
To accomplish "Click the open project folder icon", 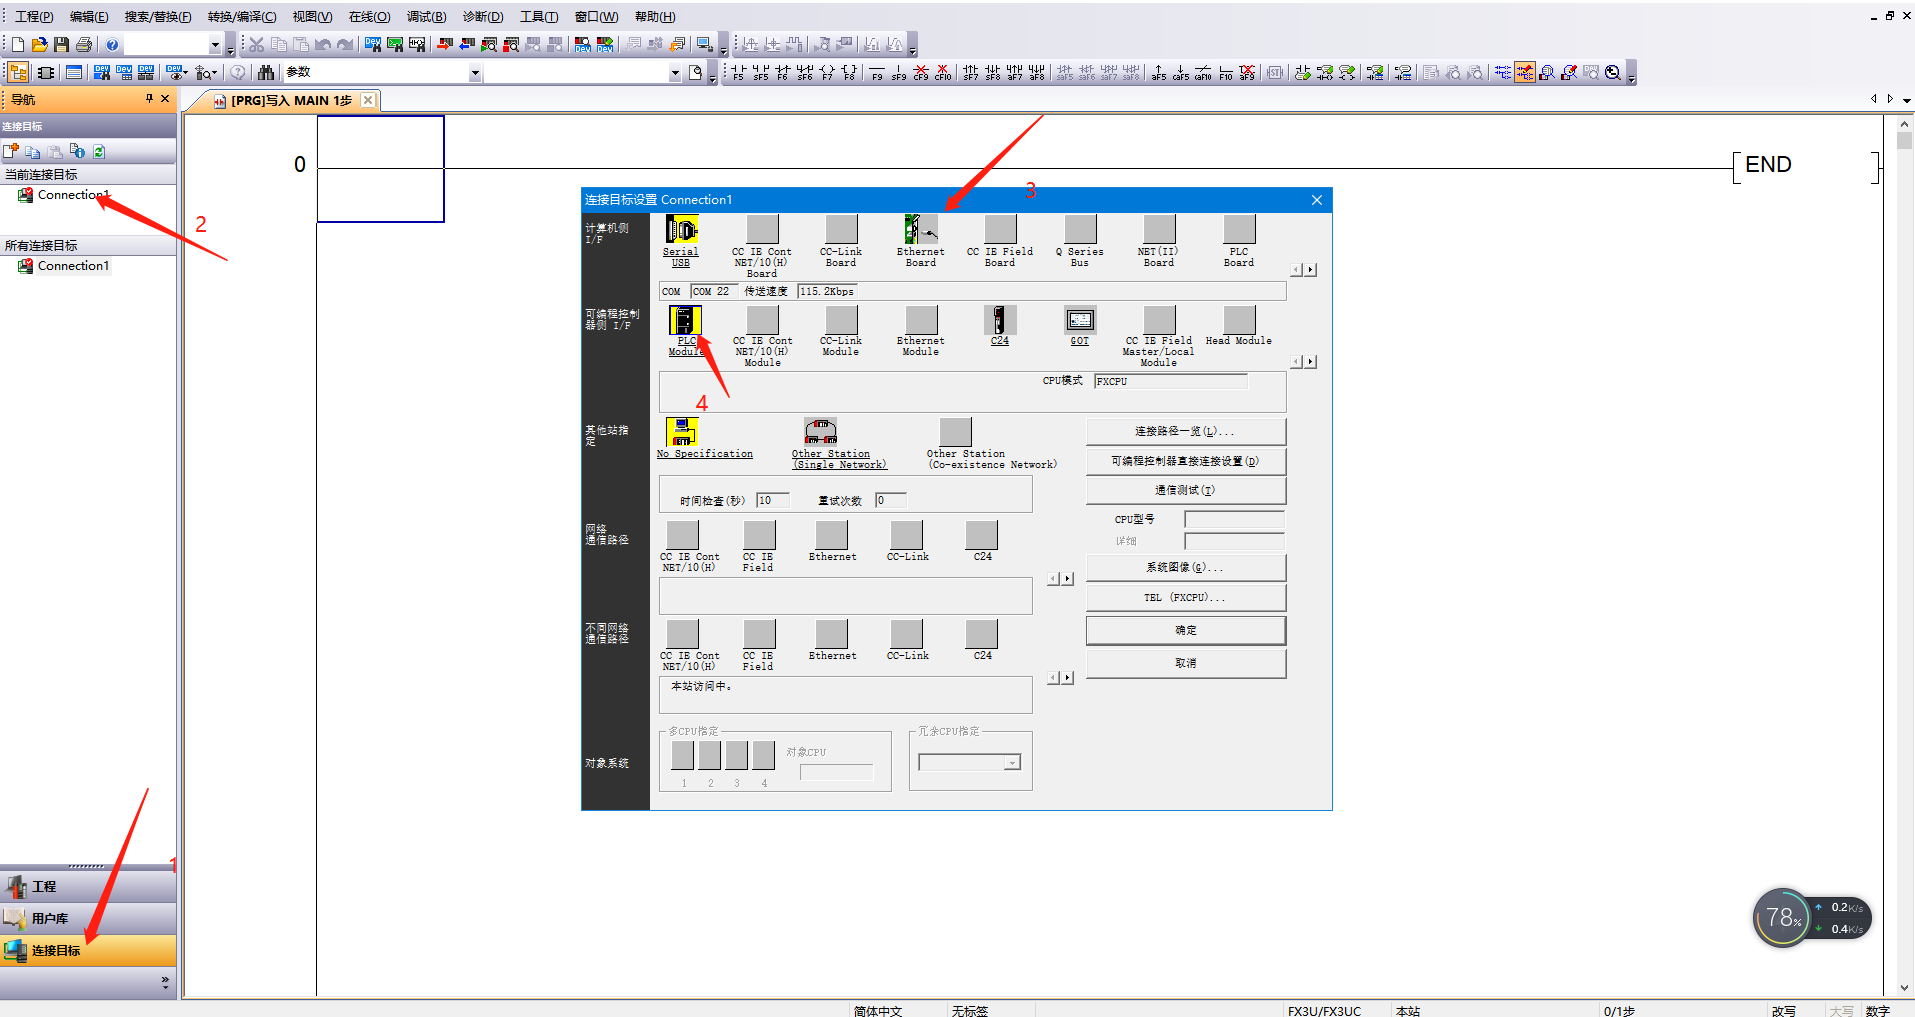I will 40,45.
